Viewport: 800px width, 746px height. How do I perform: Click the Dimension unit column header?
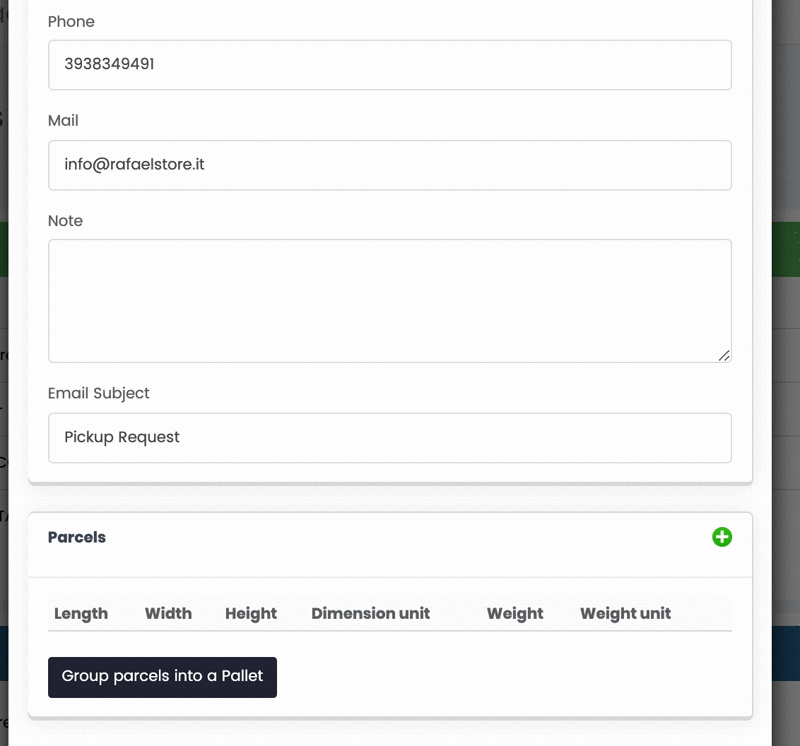pyautogui.click(x=371, y=613)
